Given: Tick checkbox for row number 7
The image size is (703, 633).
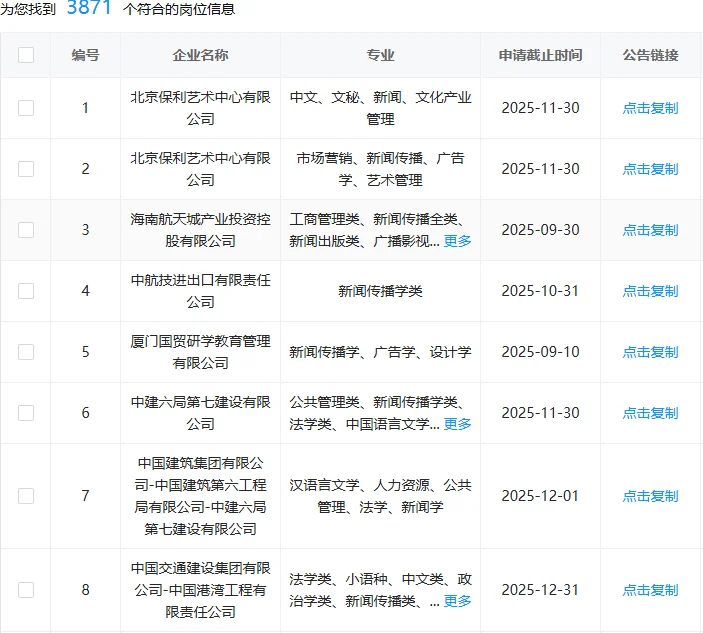Looking at the screenshot, I should point(26,496).
